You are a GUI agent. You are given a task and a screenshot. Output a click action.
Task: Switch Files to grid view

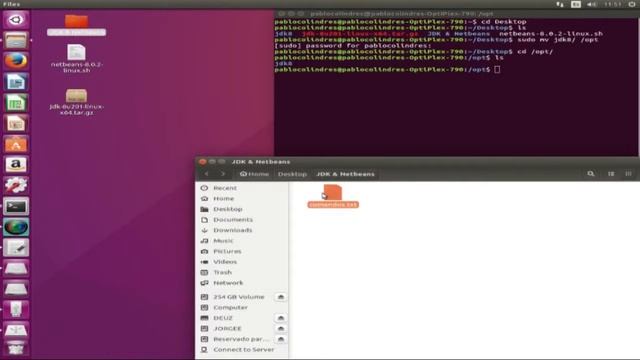click(x=629, y=174)
